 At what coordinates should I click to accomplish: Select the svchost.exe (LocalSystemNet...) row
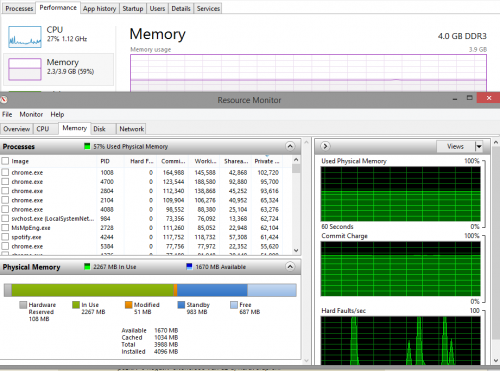(x=146, y=218)
